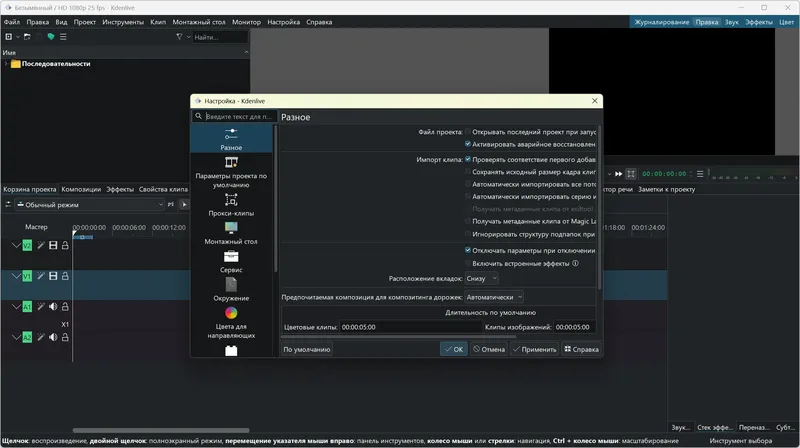Toggle video visibility on track V2

(53, 245)
